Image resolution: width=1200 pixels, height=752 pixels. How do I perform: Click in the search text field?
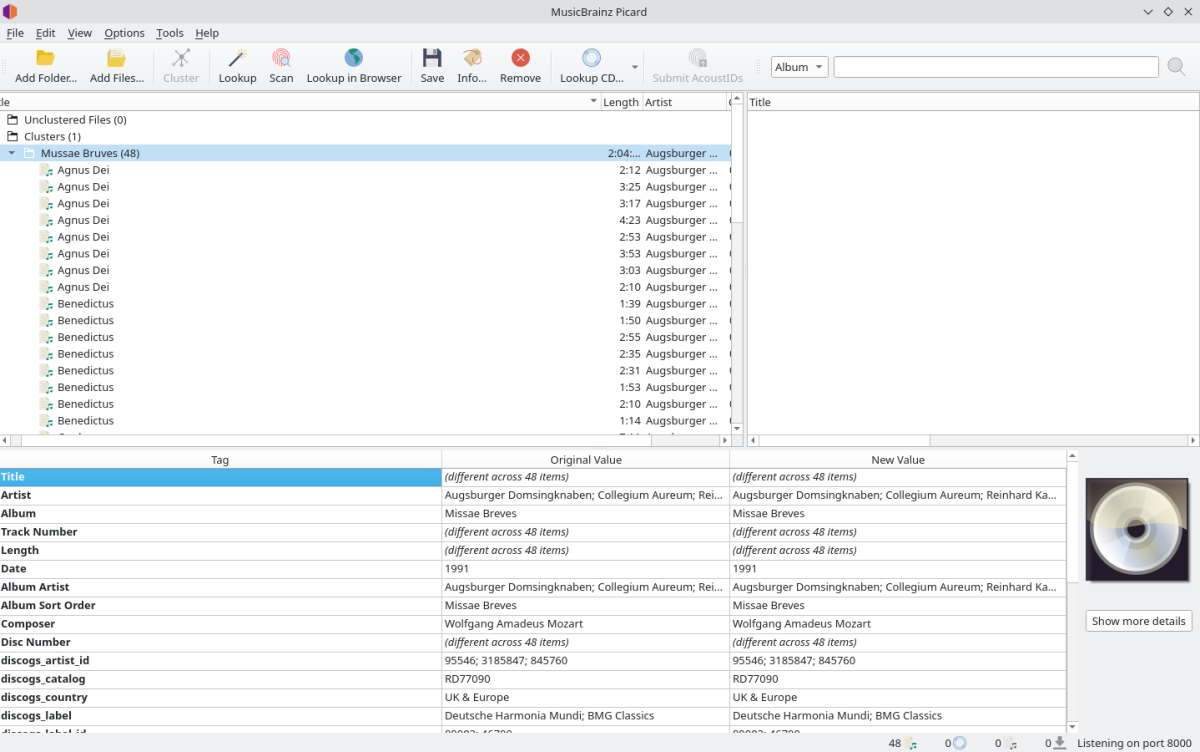995,67
